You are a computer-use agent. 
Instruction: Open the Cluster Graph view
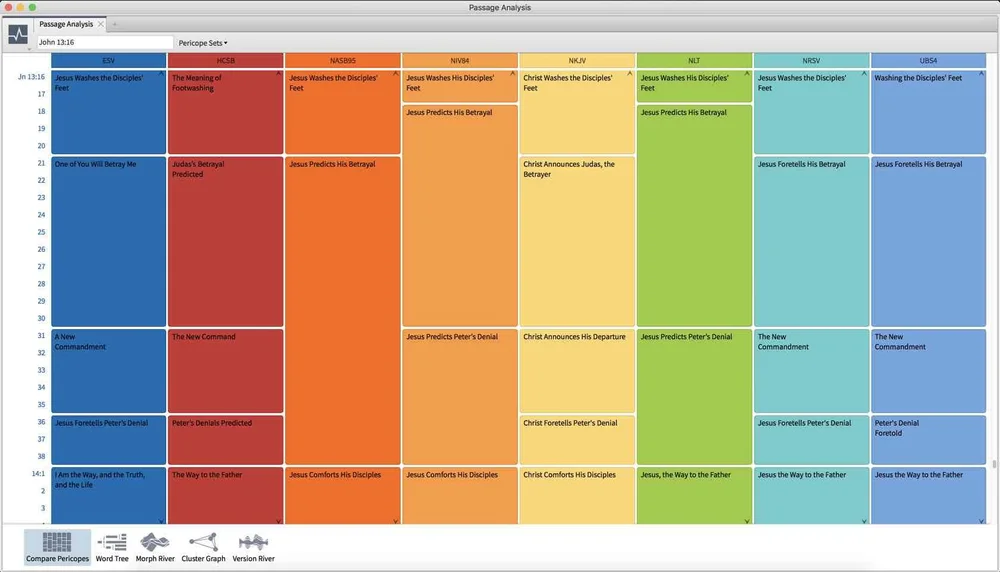click(x=203, y=547)
